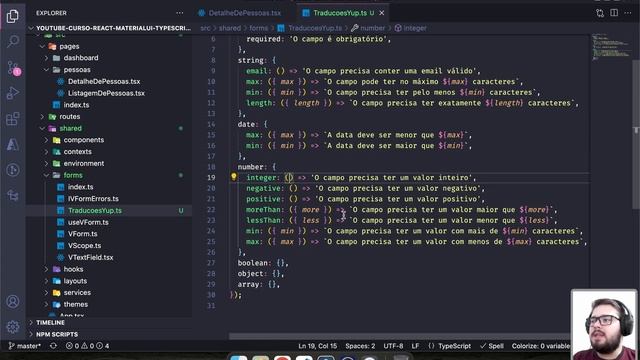Click Ln 19, Col 15 cursor position
The height and width of the screenshot is (360, 640).
318,346
